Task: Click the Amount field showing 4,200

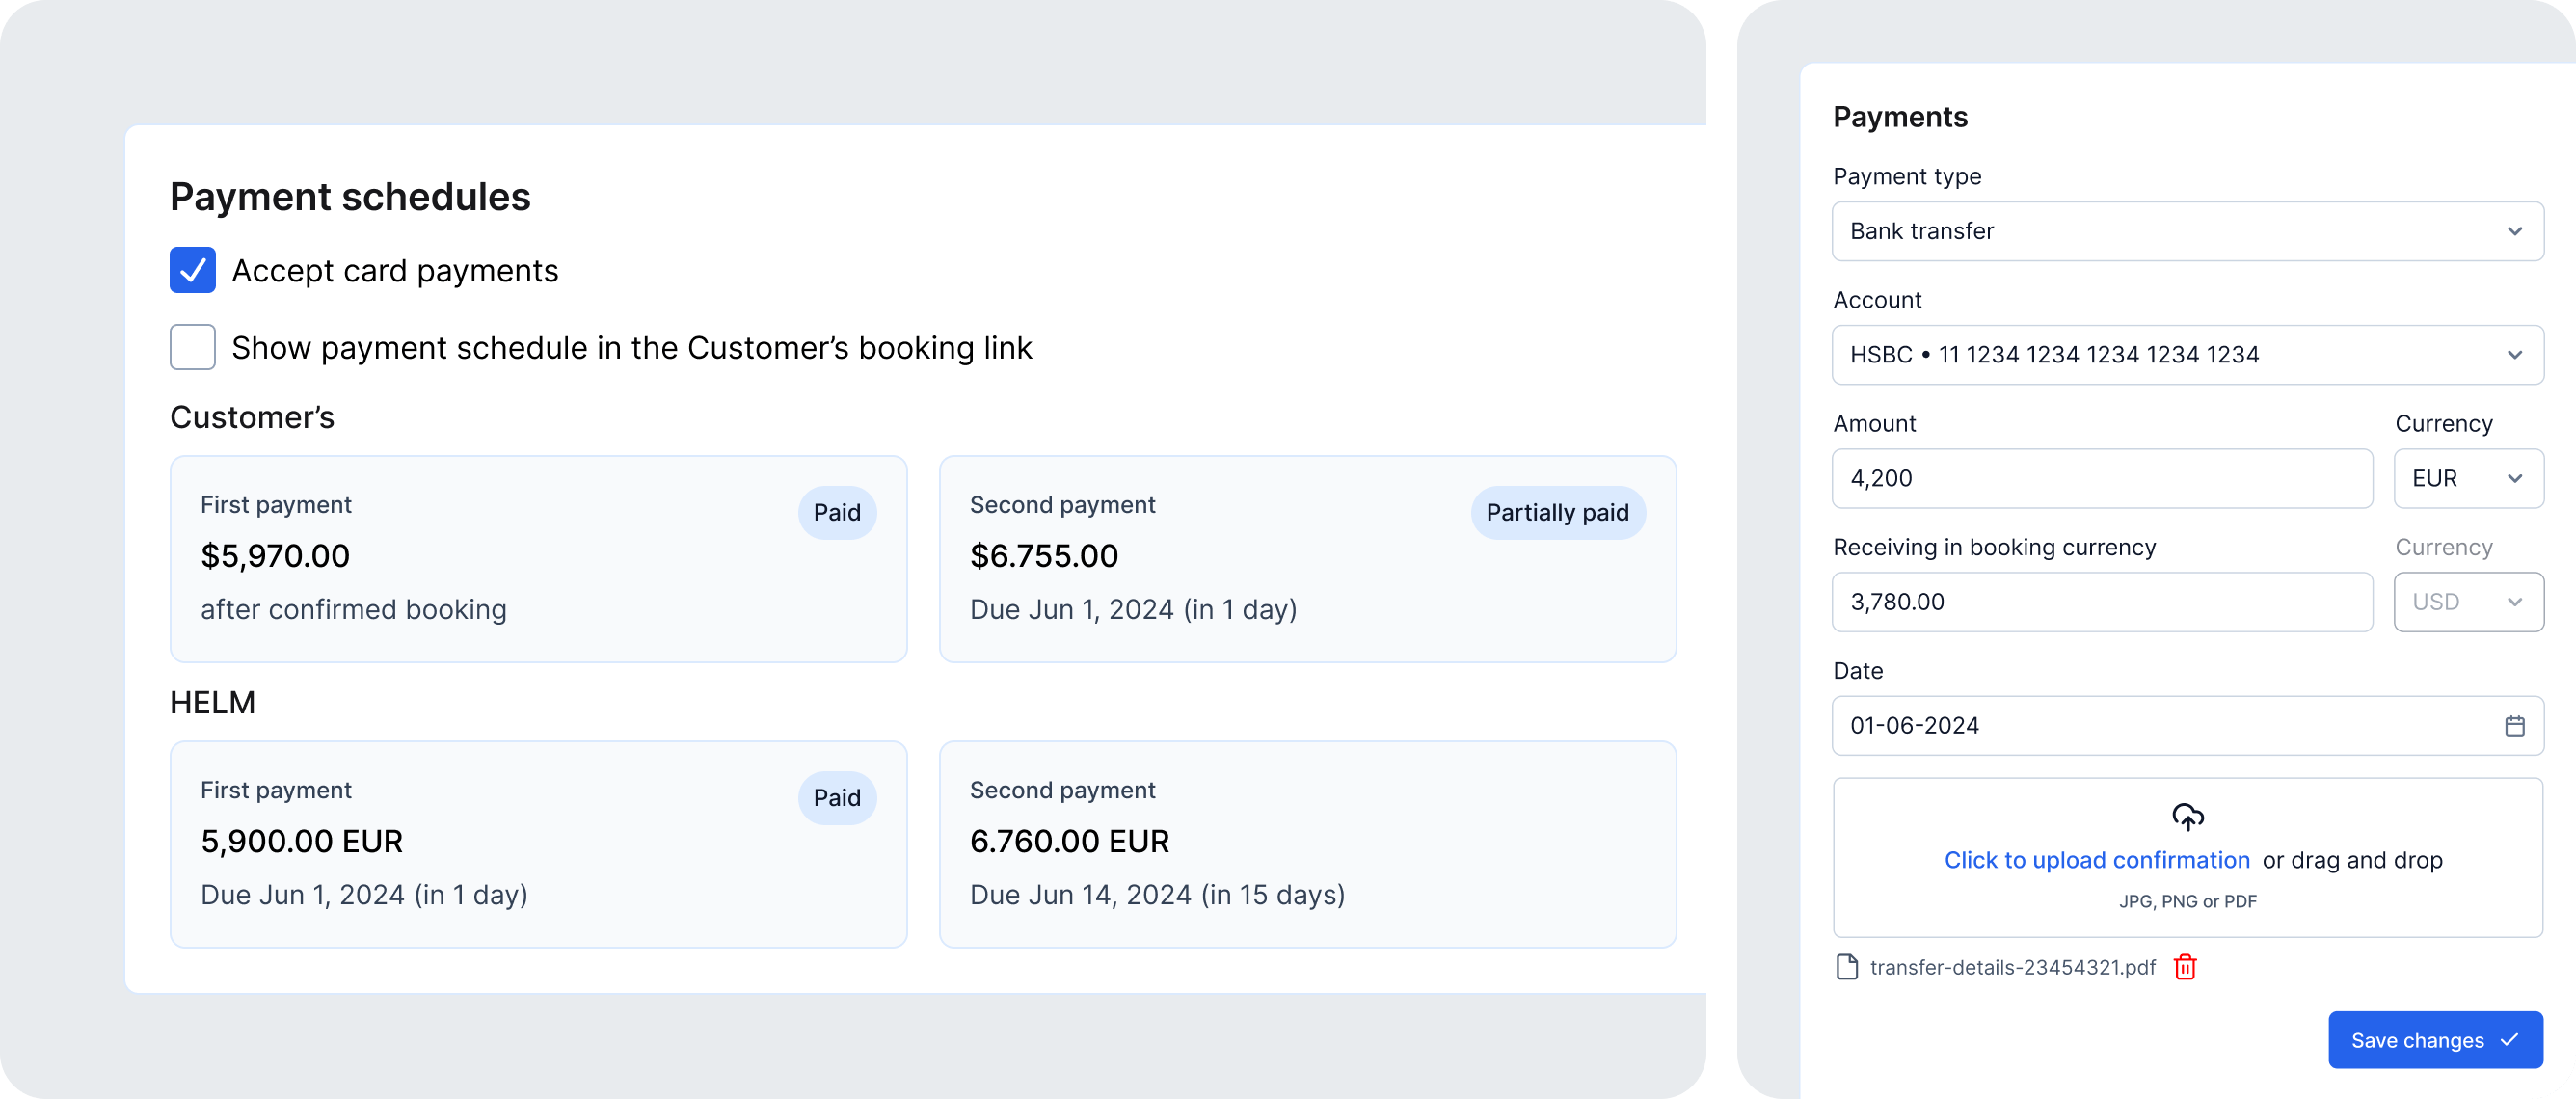Action: click(2101, 478)
